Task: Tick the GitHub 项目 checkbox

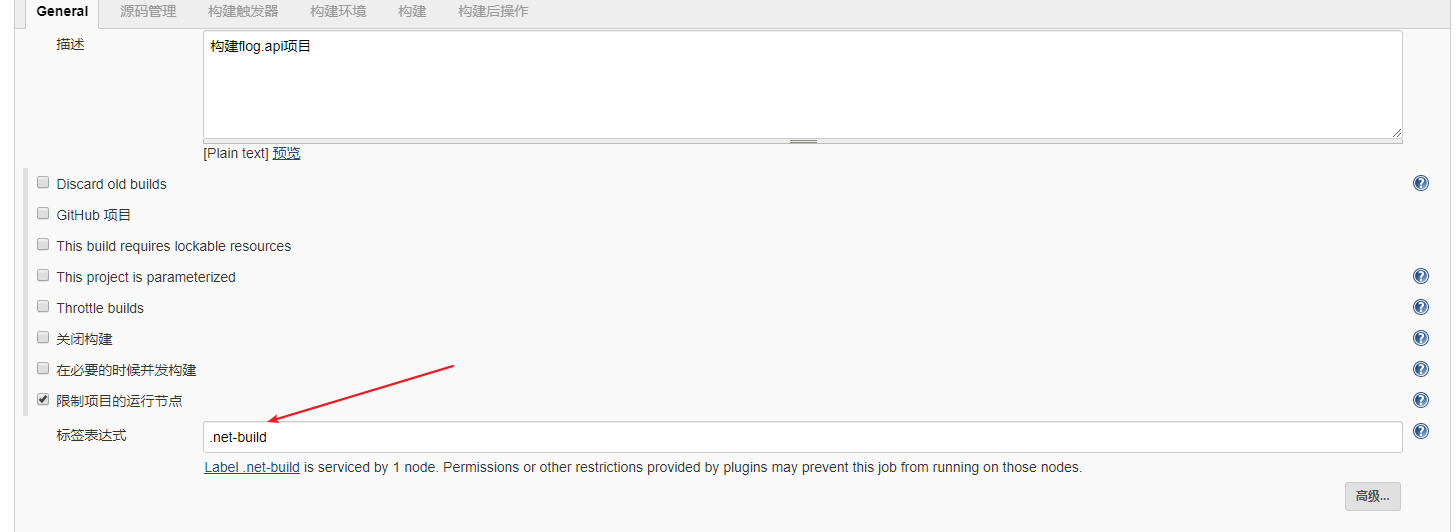Action: click(43, 214)
